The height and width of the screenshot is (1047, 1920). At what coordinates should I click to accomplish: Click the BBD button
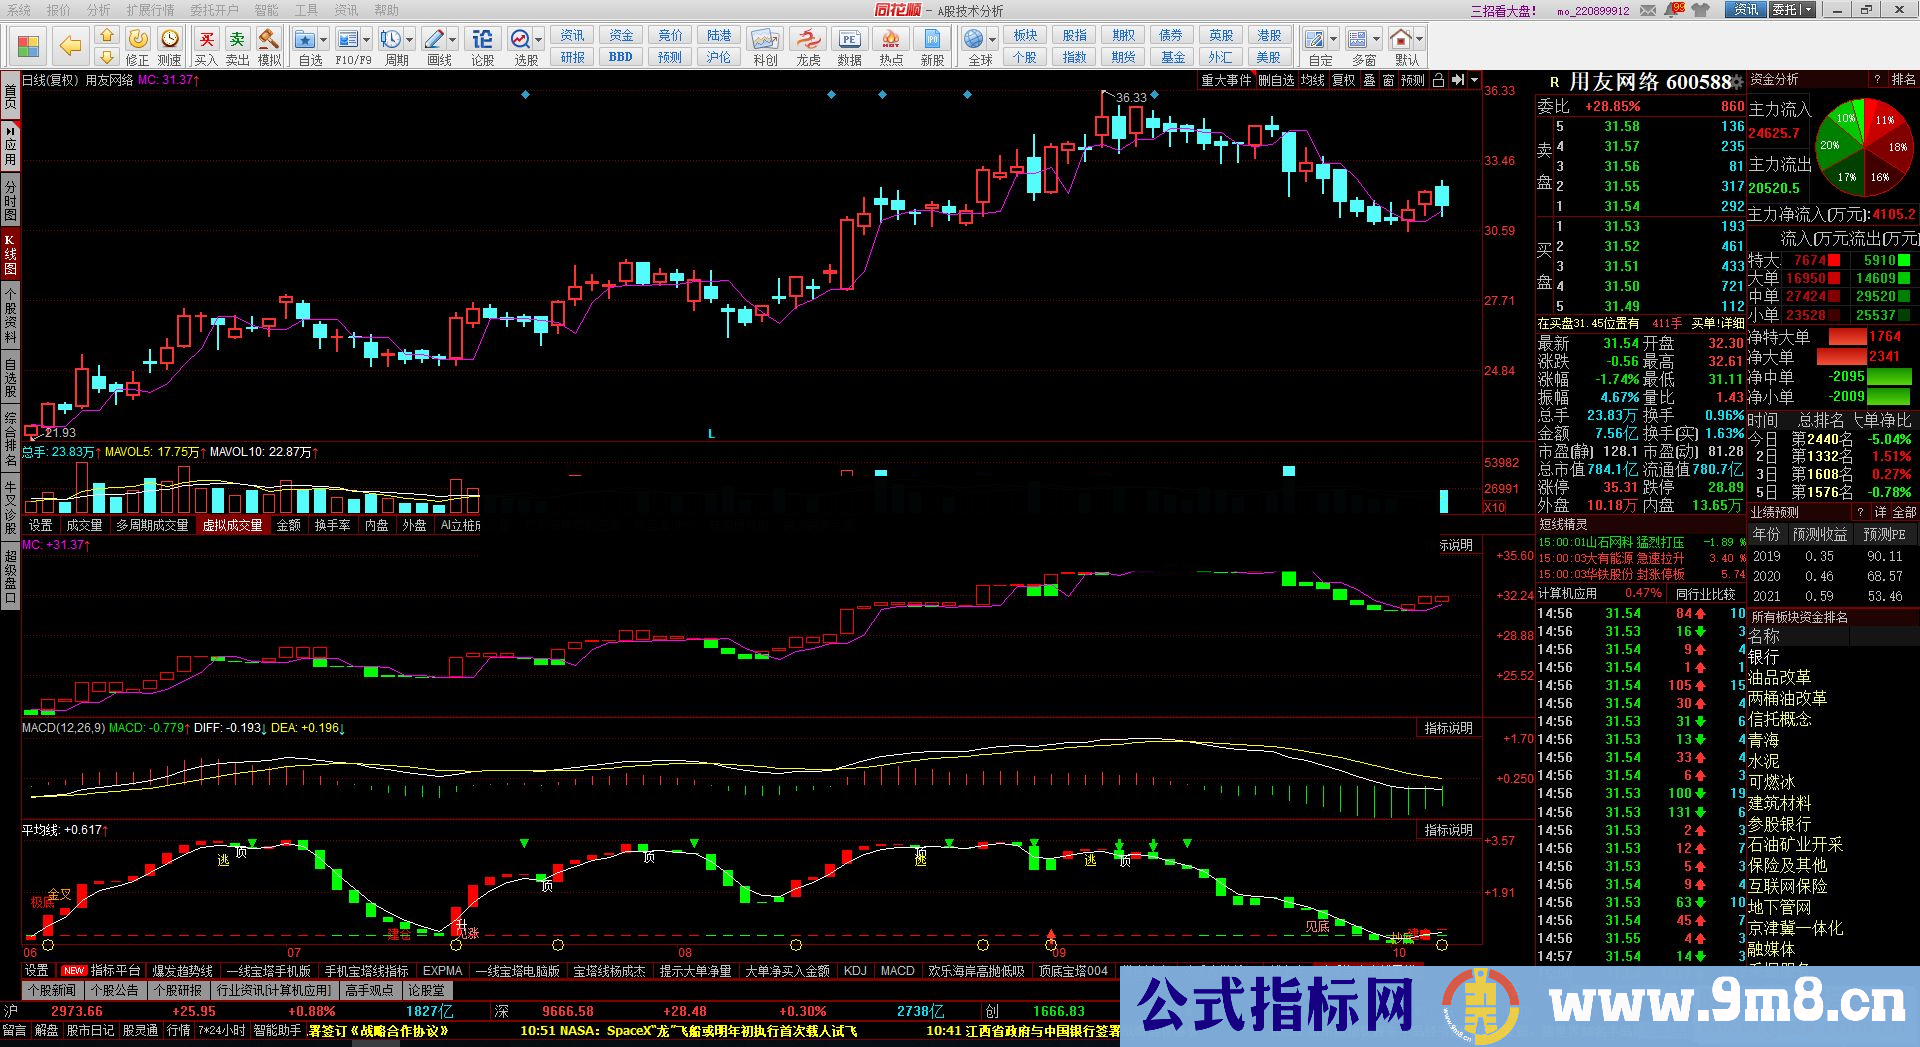[621, 57]
